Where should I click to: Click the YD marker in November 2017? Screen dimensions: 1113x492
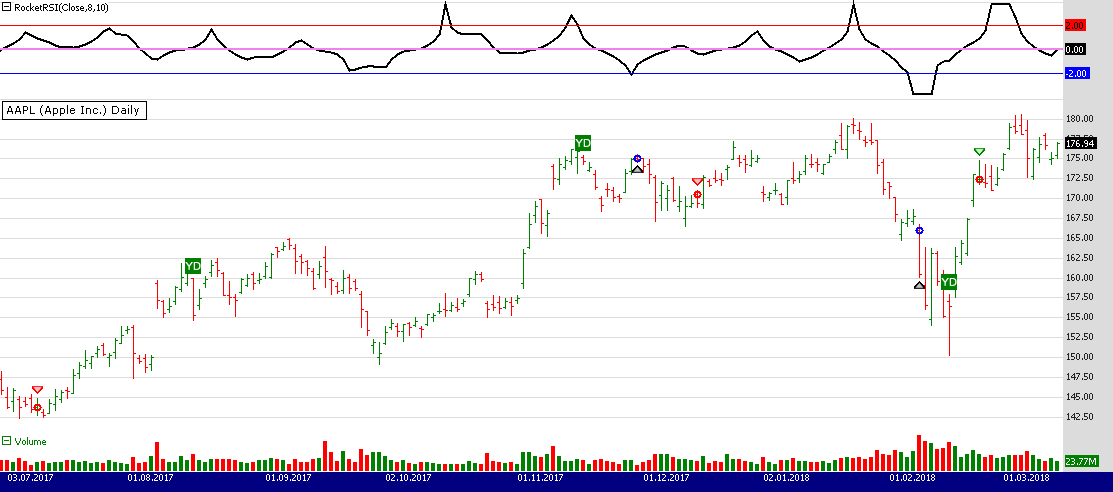pos(583,143)
